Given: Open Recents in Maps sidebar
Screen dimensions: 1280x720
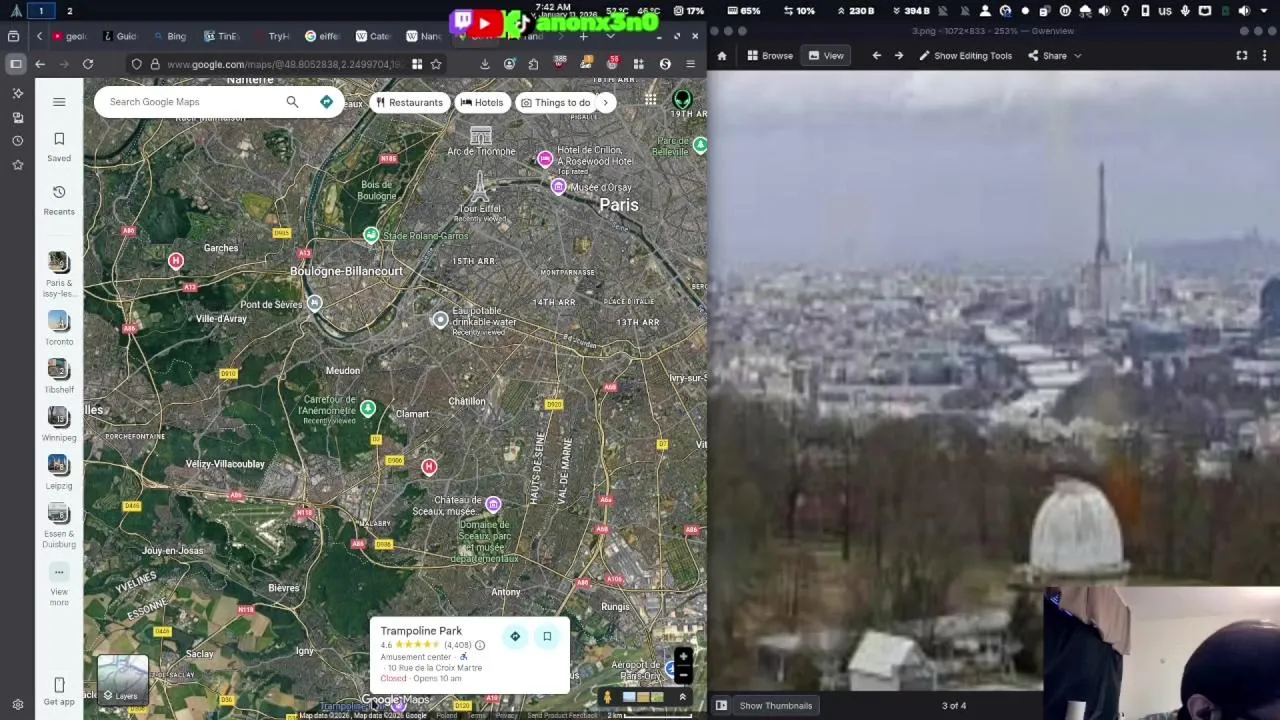Looking at the screenshot, I should [59, 199].
